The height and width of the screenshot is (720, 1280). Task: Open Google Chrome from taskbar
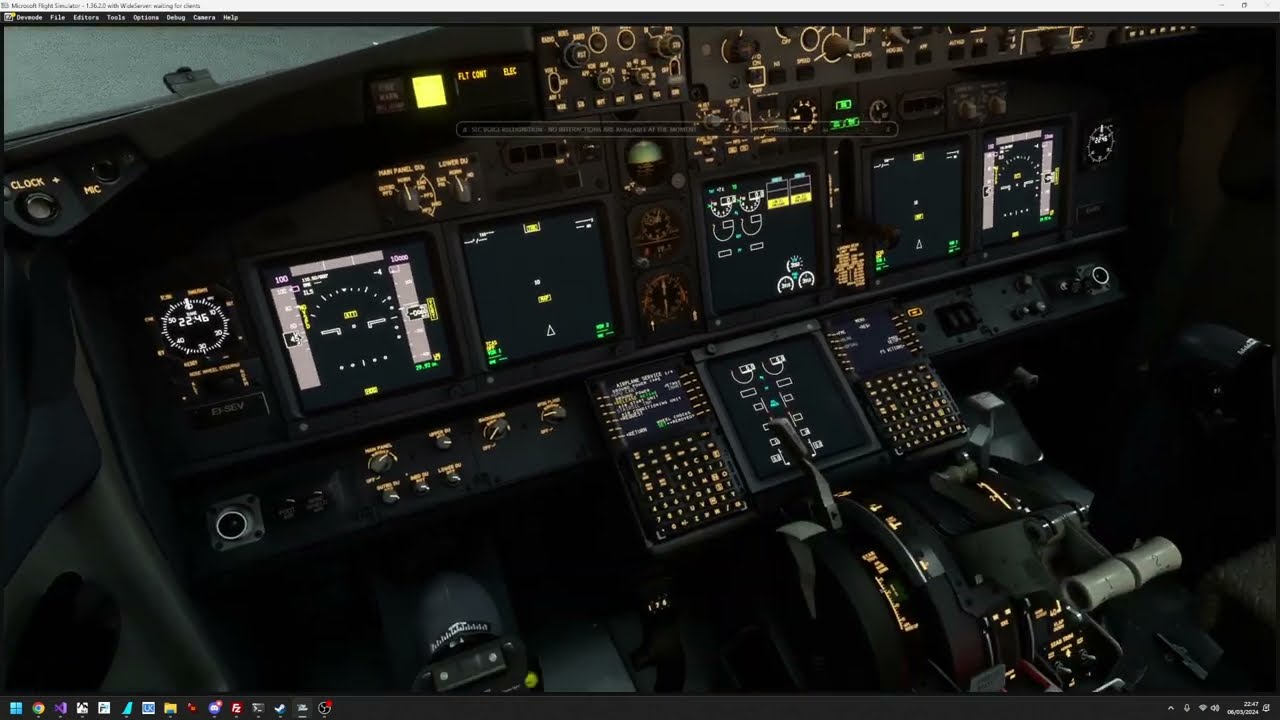tap(38, 708)
